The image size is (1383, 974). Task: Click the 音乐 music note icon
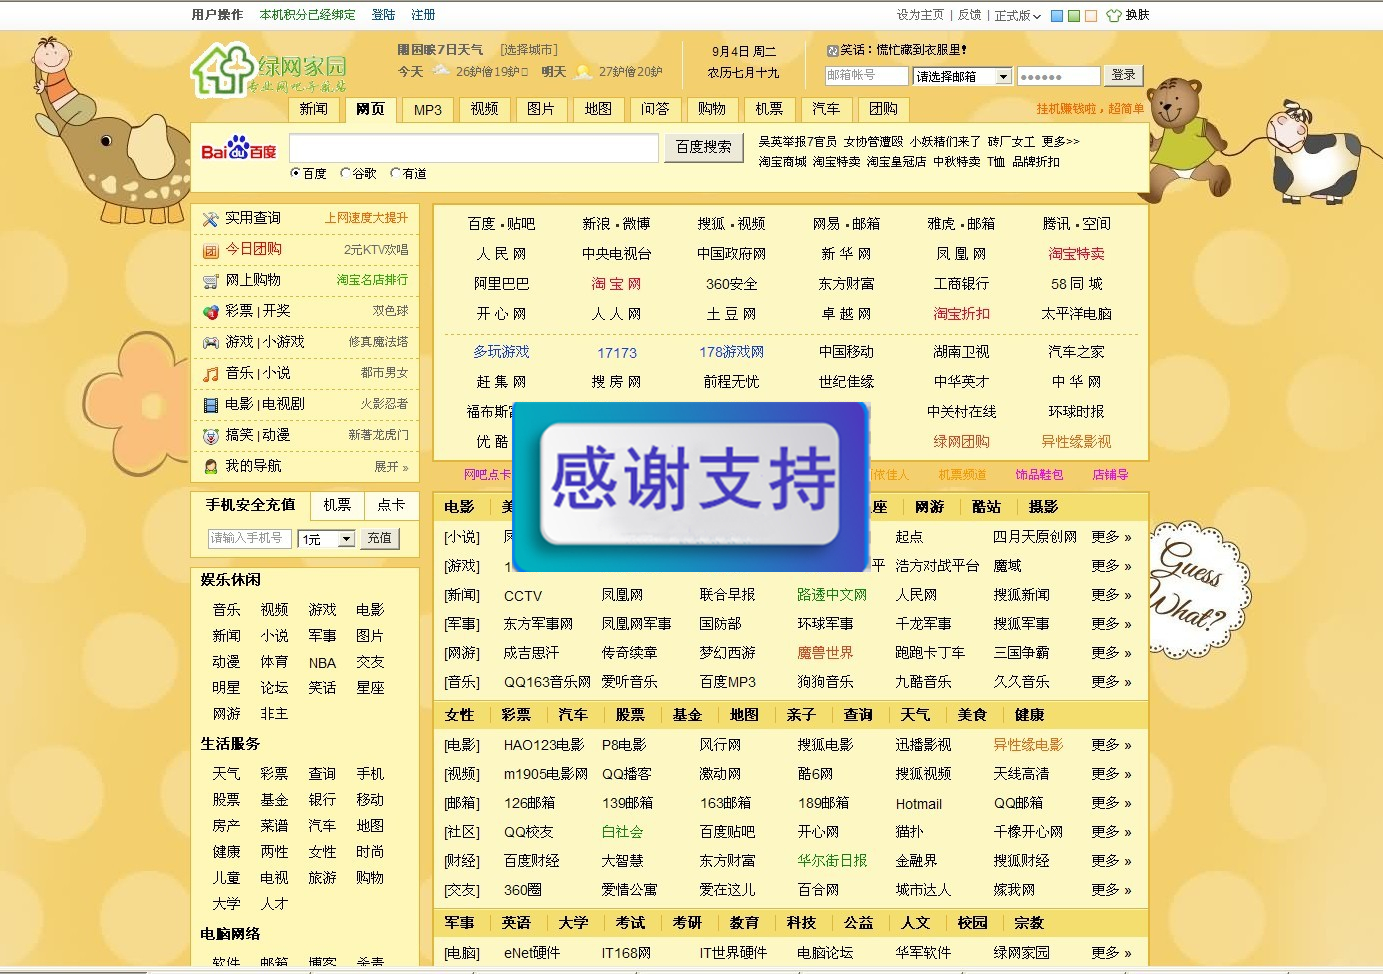point(210,374)
